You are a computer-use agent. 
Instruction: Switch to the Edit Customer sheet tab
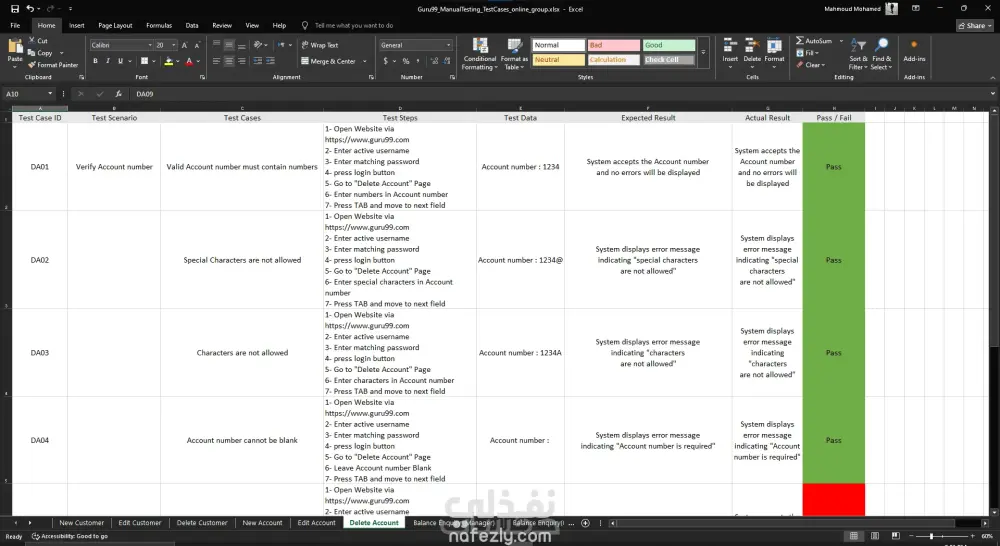click(x=140, y=523)
